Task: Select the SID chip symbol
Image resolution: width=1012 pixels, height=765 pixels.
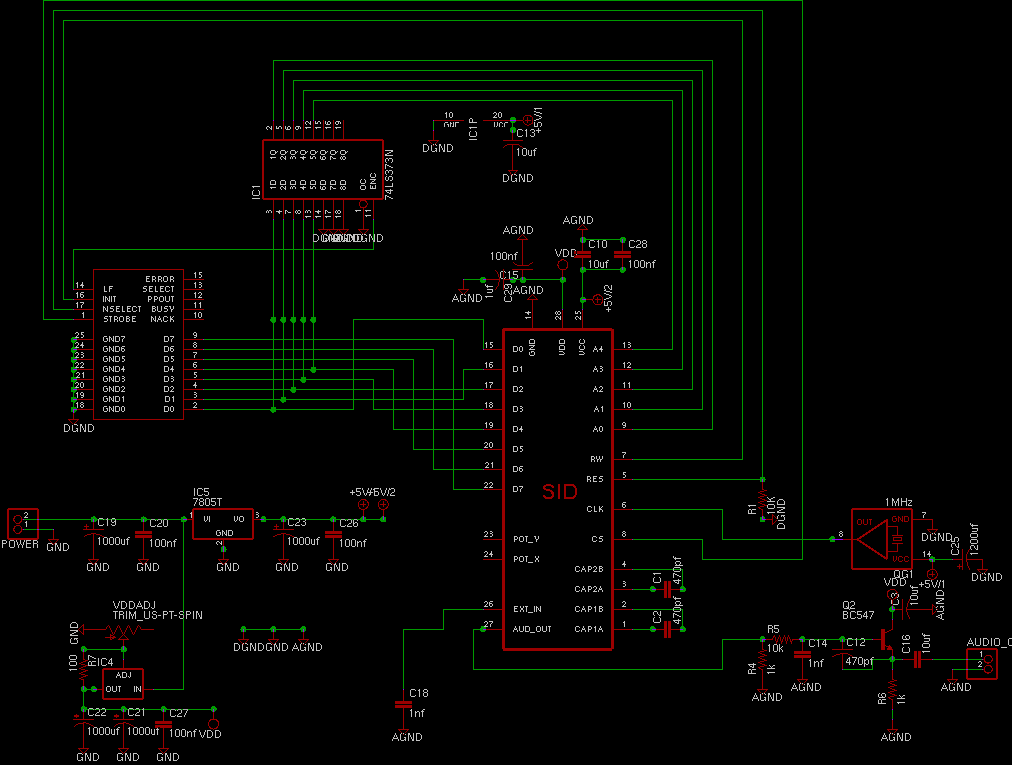Action: 557,489
